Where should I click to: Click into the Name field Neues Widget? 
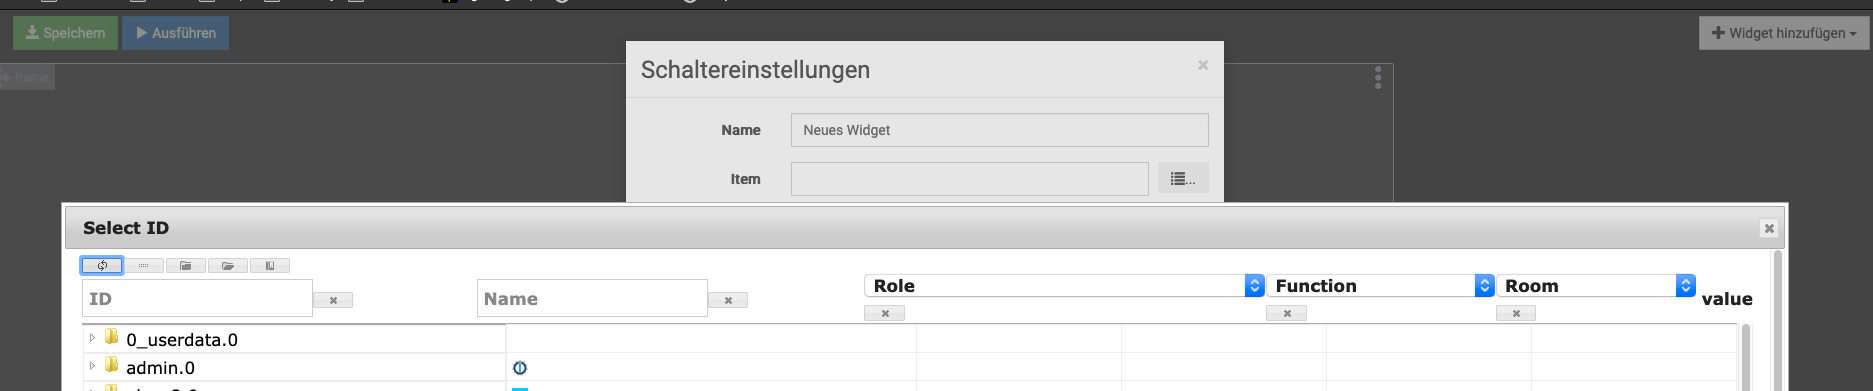999,130
